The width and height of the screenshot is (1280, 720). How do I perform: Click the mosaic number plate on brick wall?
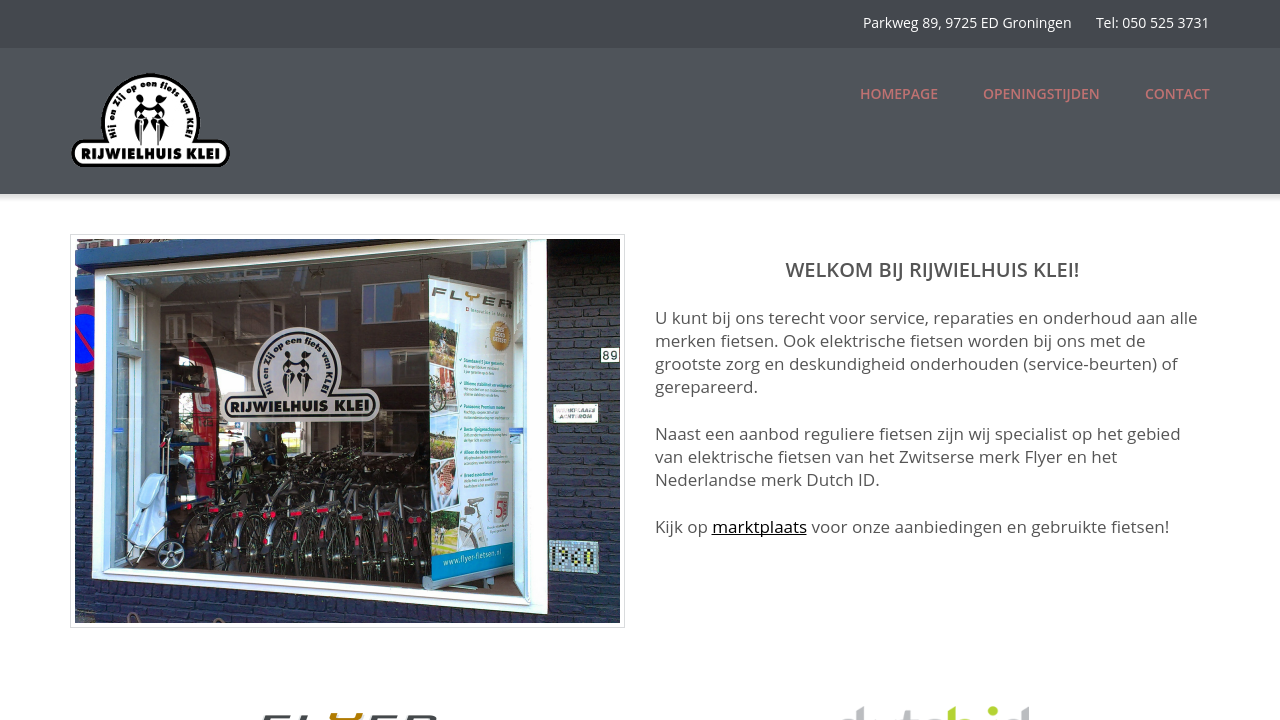click(x=573, y=556)
